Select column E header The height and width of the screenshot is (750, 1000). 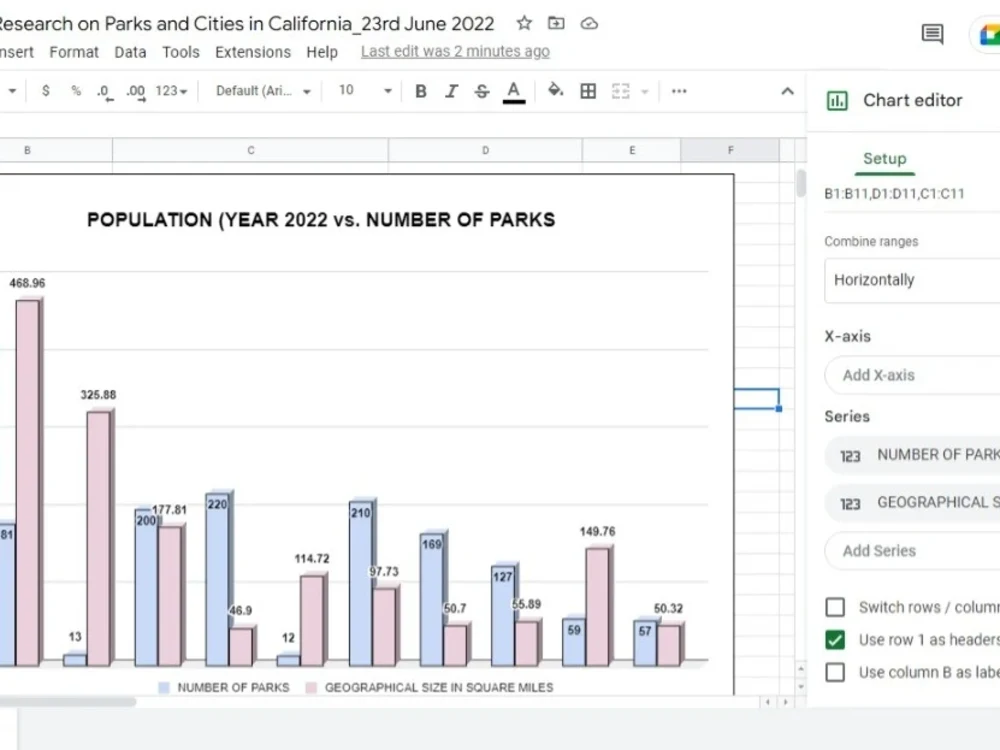[631, 151]
